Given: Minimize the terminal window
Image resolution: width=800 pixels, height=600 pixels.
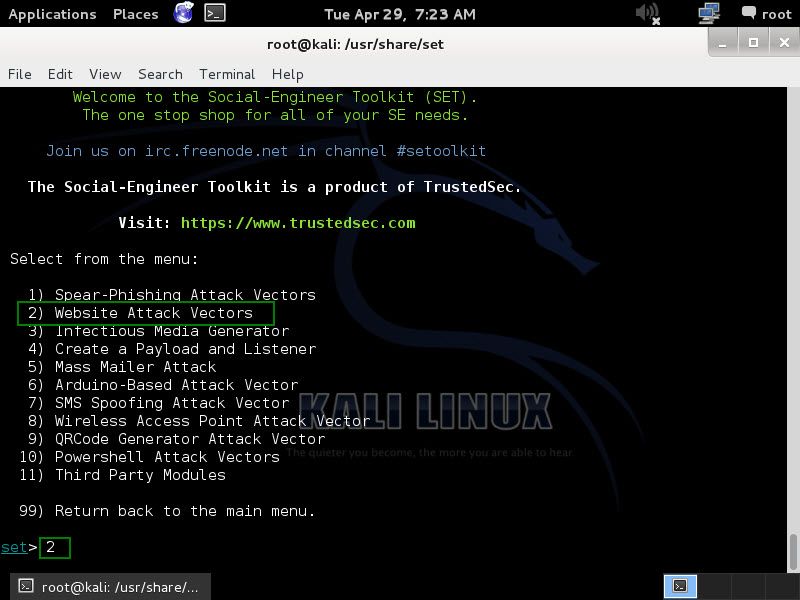Looking at the screenshot, I should pos(722,43).
